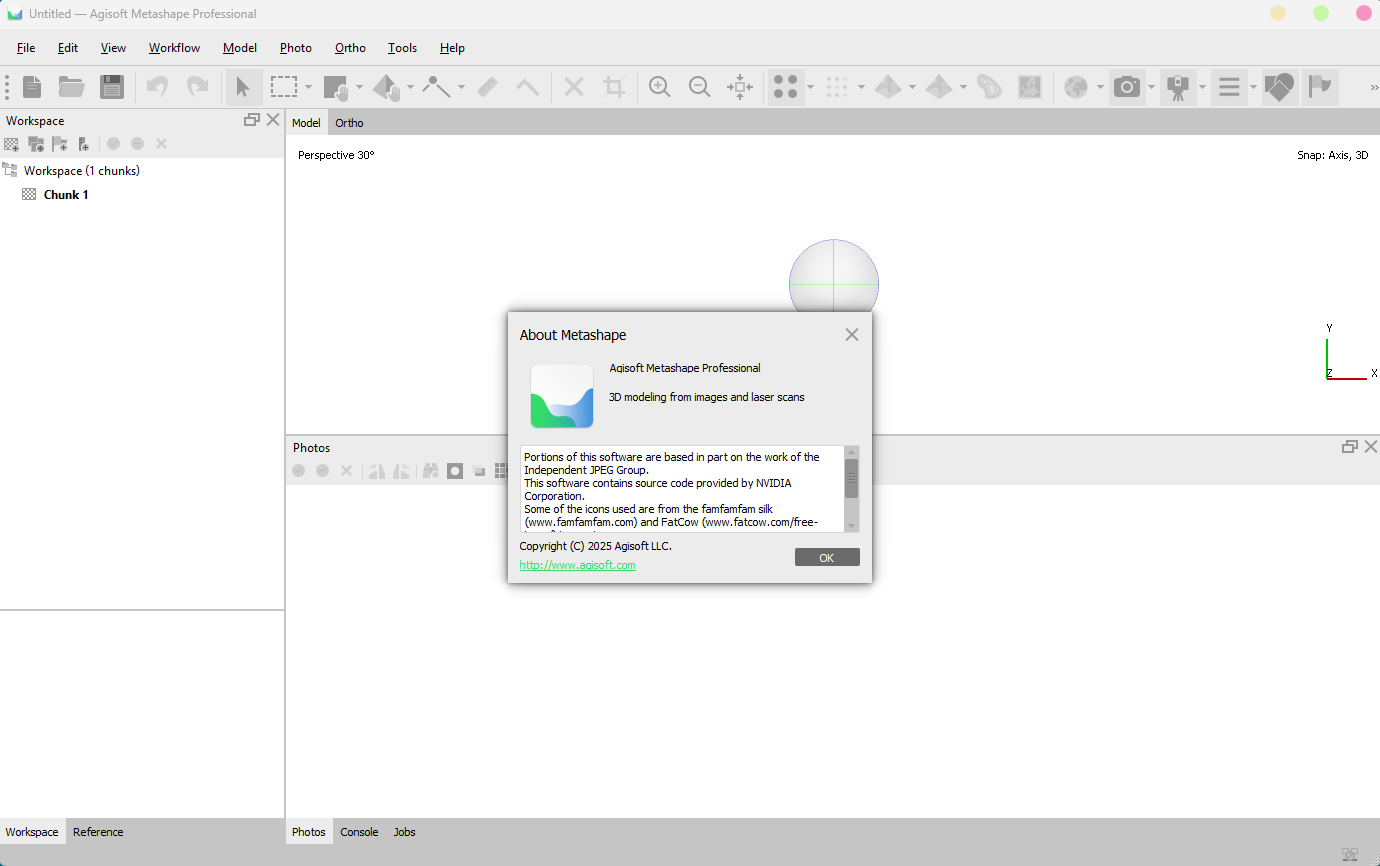Click the status bar icon at bottom right
This screenshot has height=866, width=1380.
click(1350, 855)
